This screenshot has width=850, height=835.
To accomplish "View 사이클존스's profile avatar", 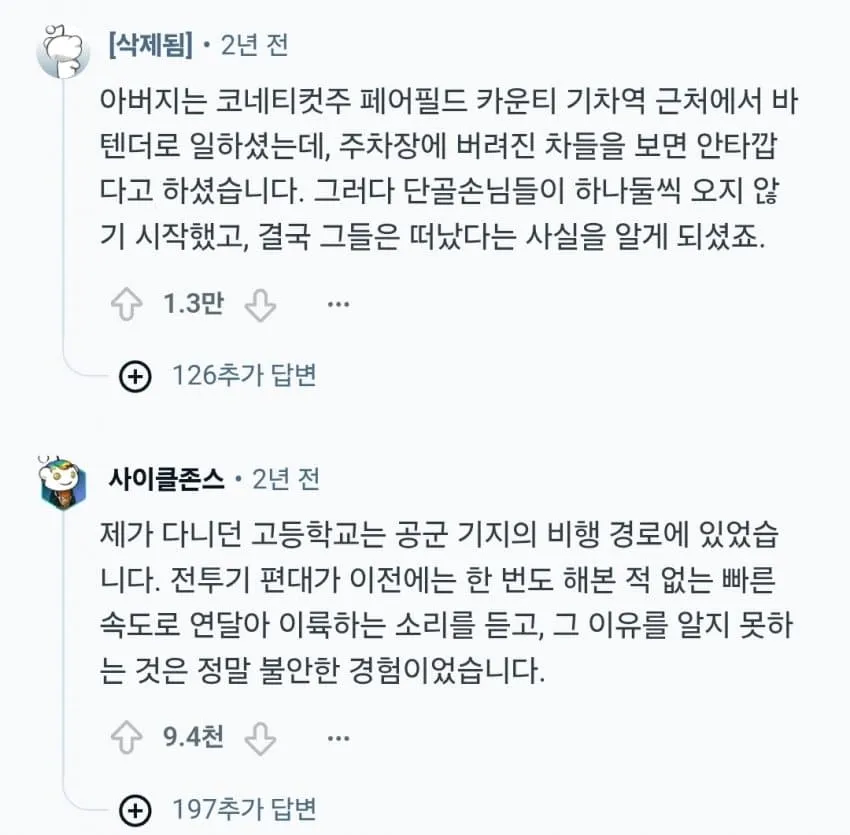I will click(x=63, y=483).
